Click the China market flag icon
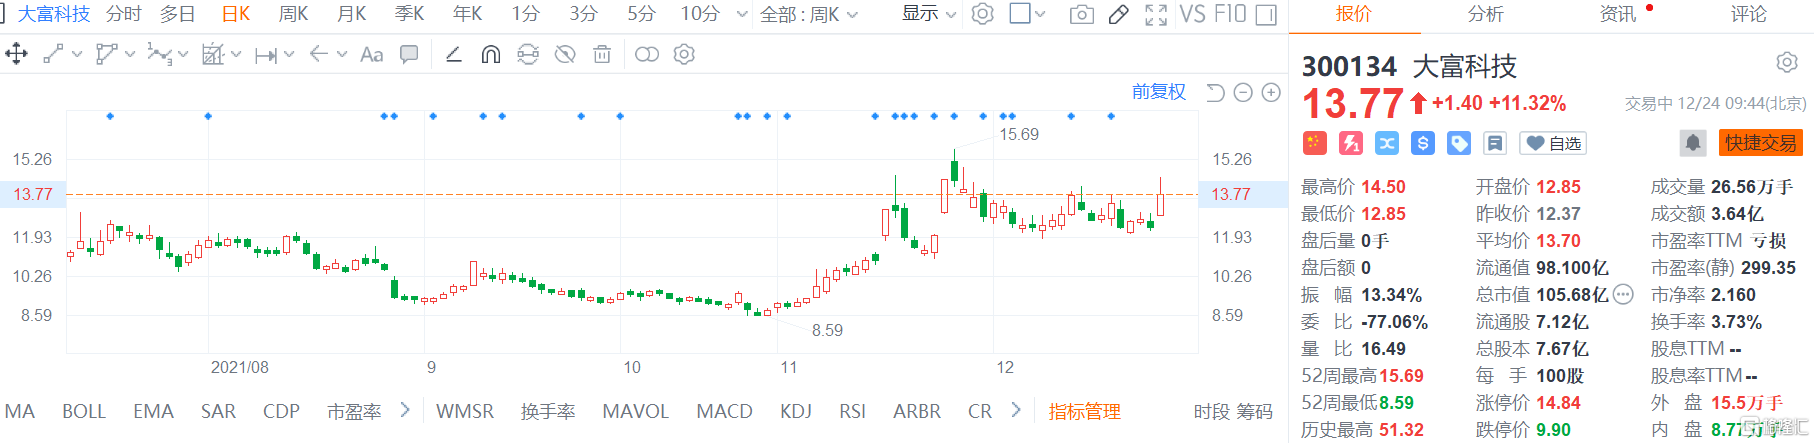1815x443 pixels. [x=1315, y=143]
